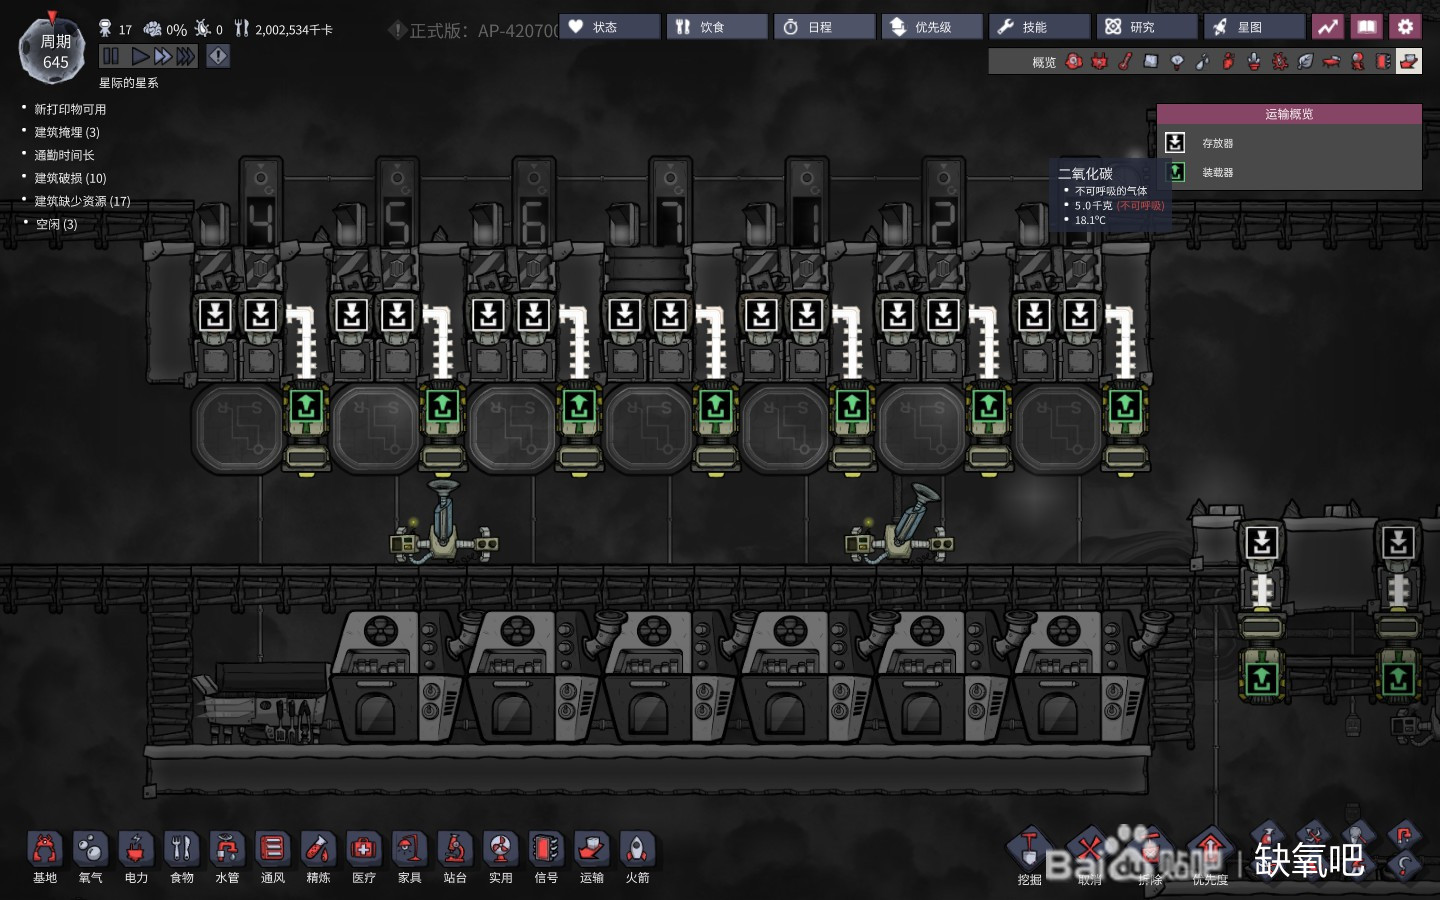Open the Rooms overlay
This screenshot has width=1440, height=900.
click(1331, 62)
